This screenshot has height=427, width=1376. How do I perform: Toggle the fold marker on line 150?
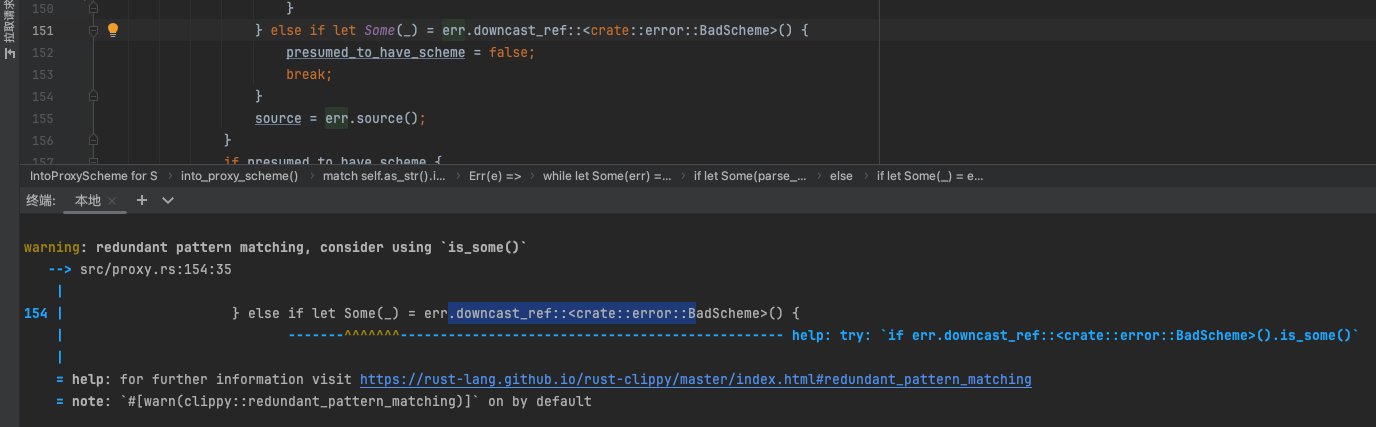[92, 9]
